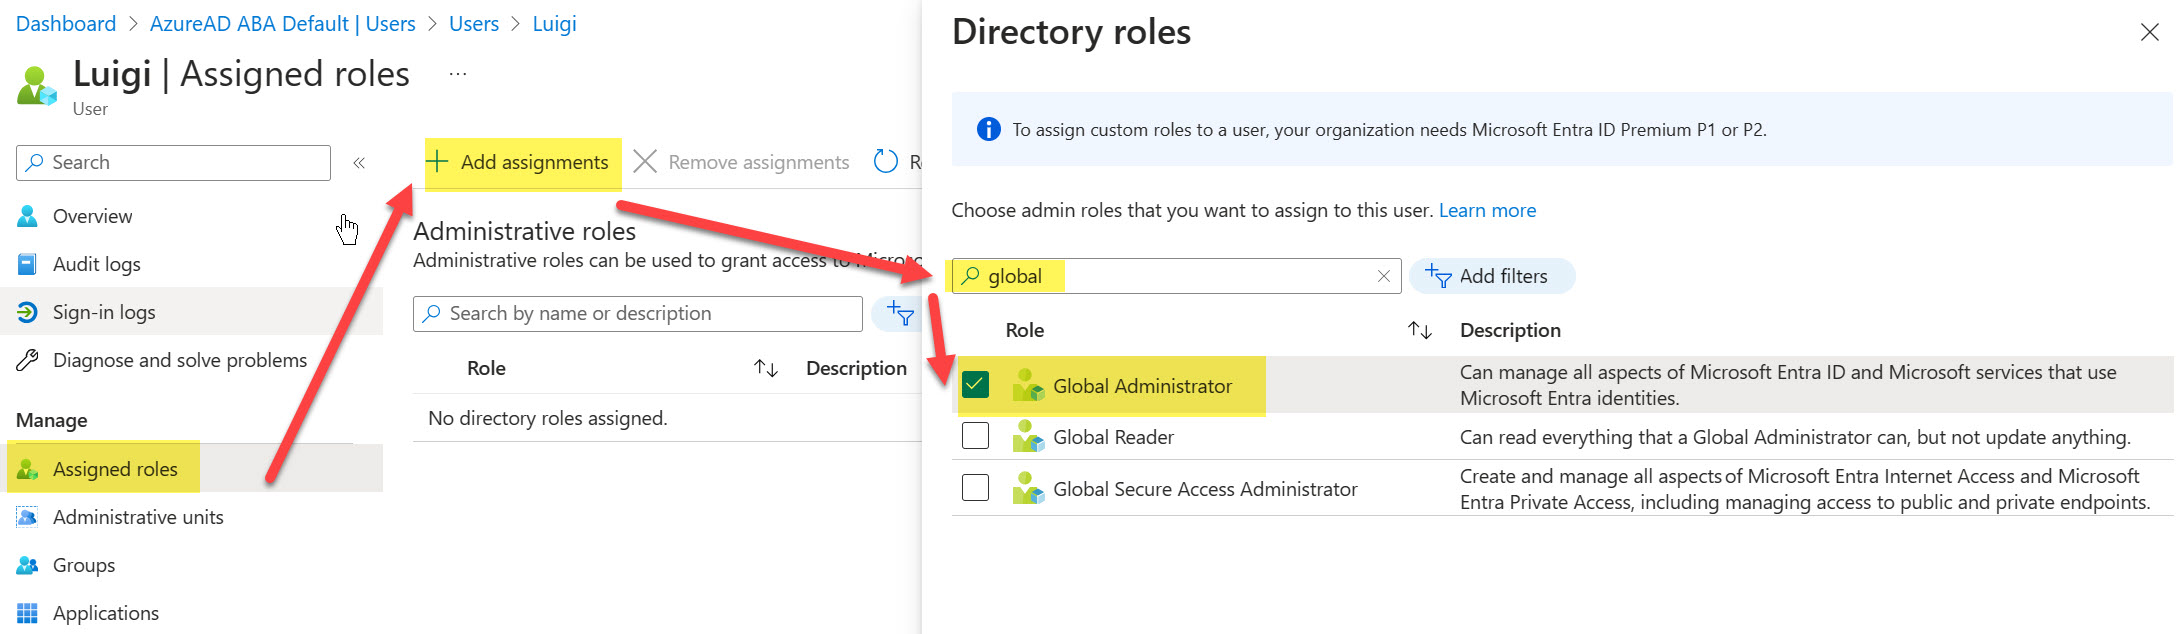The width and height of the screenshot is (2183, 634).
Task: Click Global Secure Access Administrator role icon
Action: (x=1028, y=488)
